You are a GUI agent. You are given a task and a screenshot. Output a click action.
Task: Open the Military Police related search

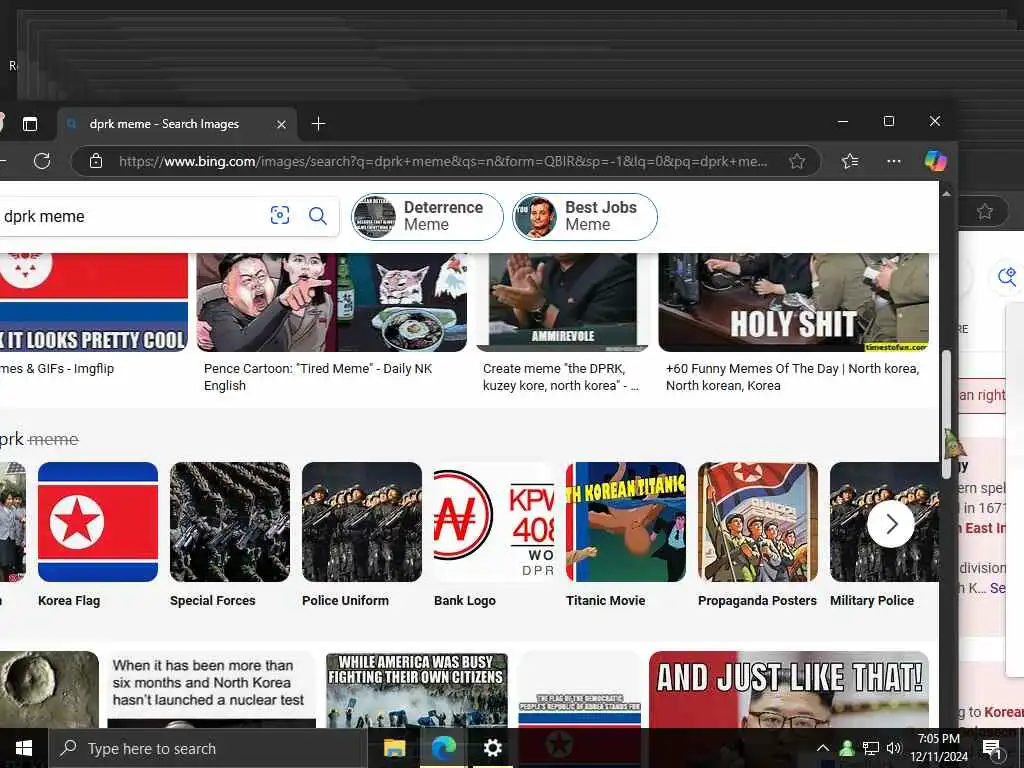point(884,536)
